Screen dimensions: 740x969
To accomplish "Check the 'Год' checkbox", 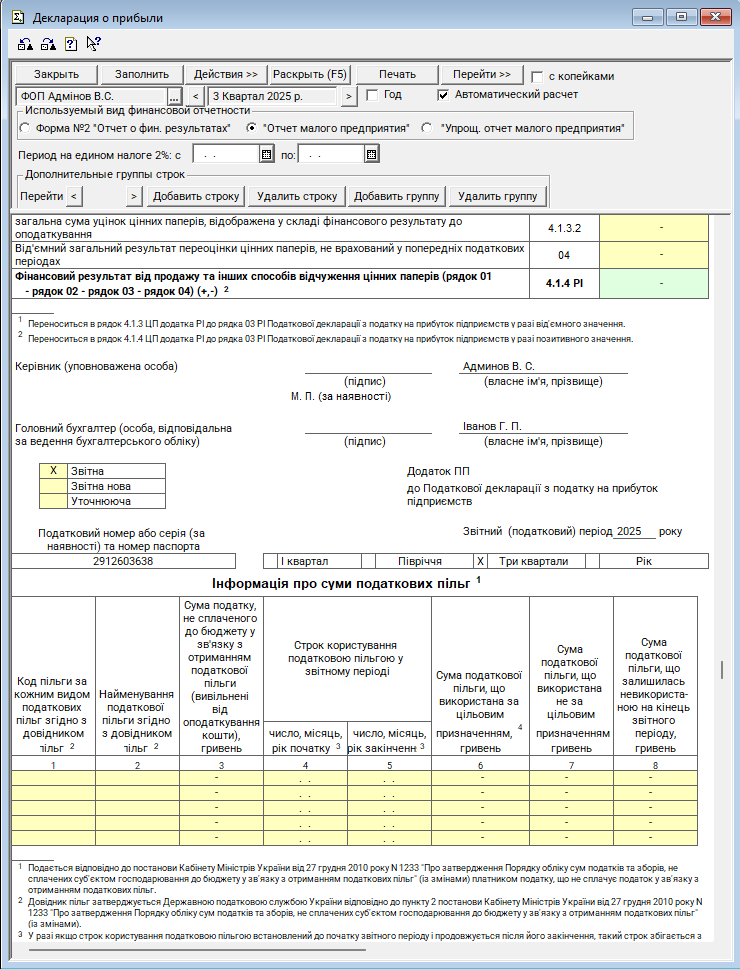I will pyautogui.click(x=372, y=95).
